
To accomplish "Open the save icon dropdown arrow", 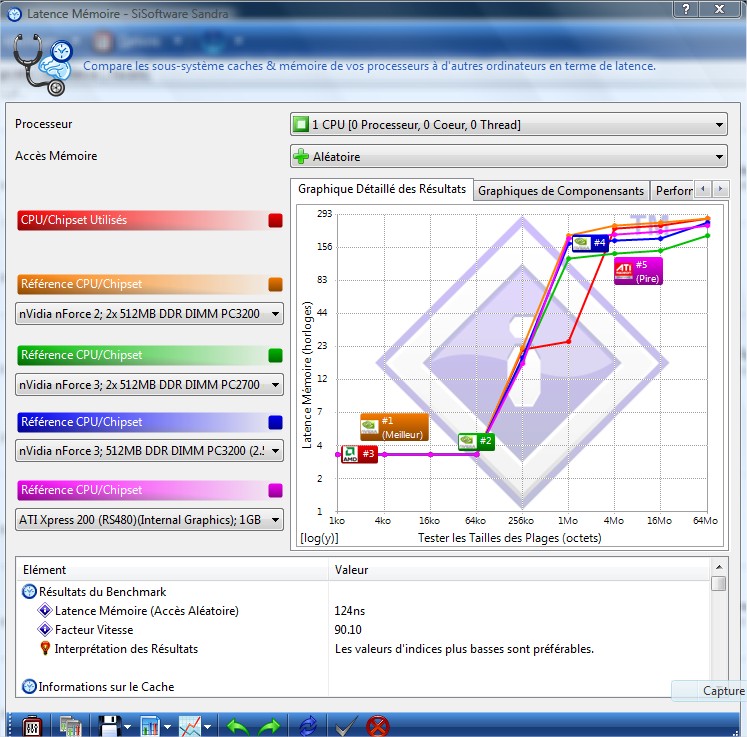I will pos(127,727).
